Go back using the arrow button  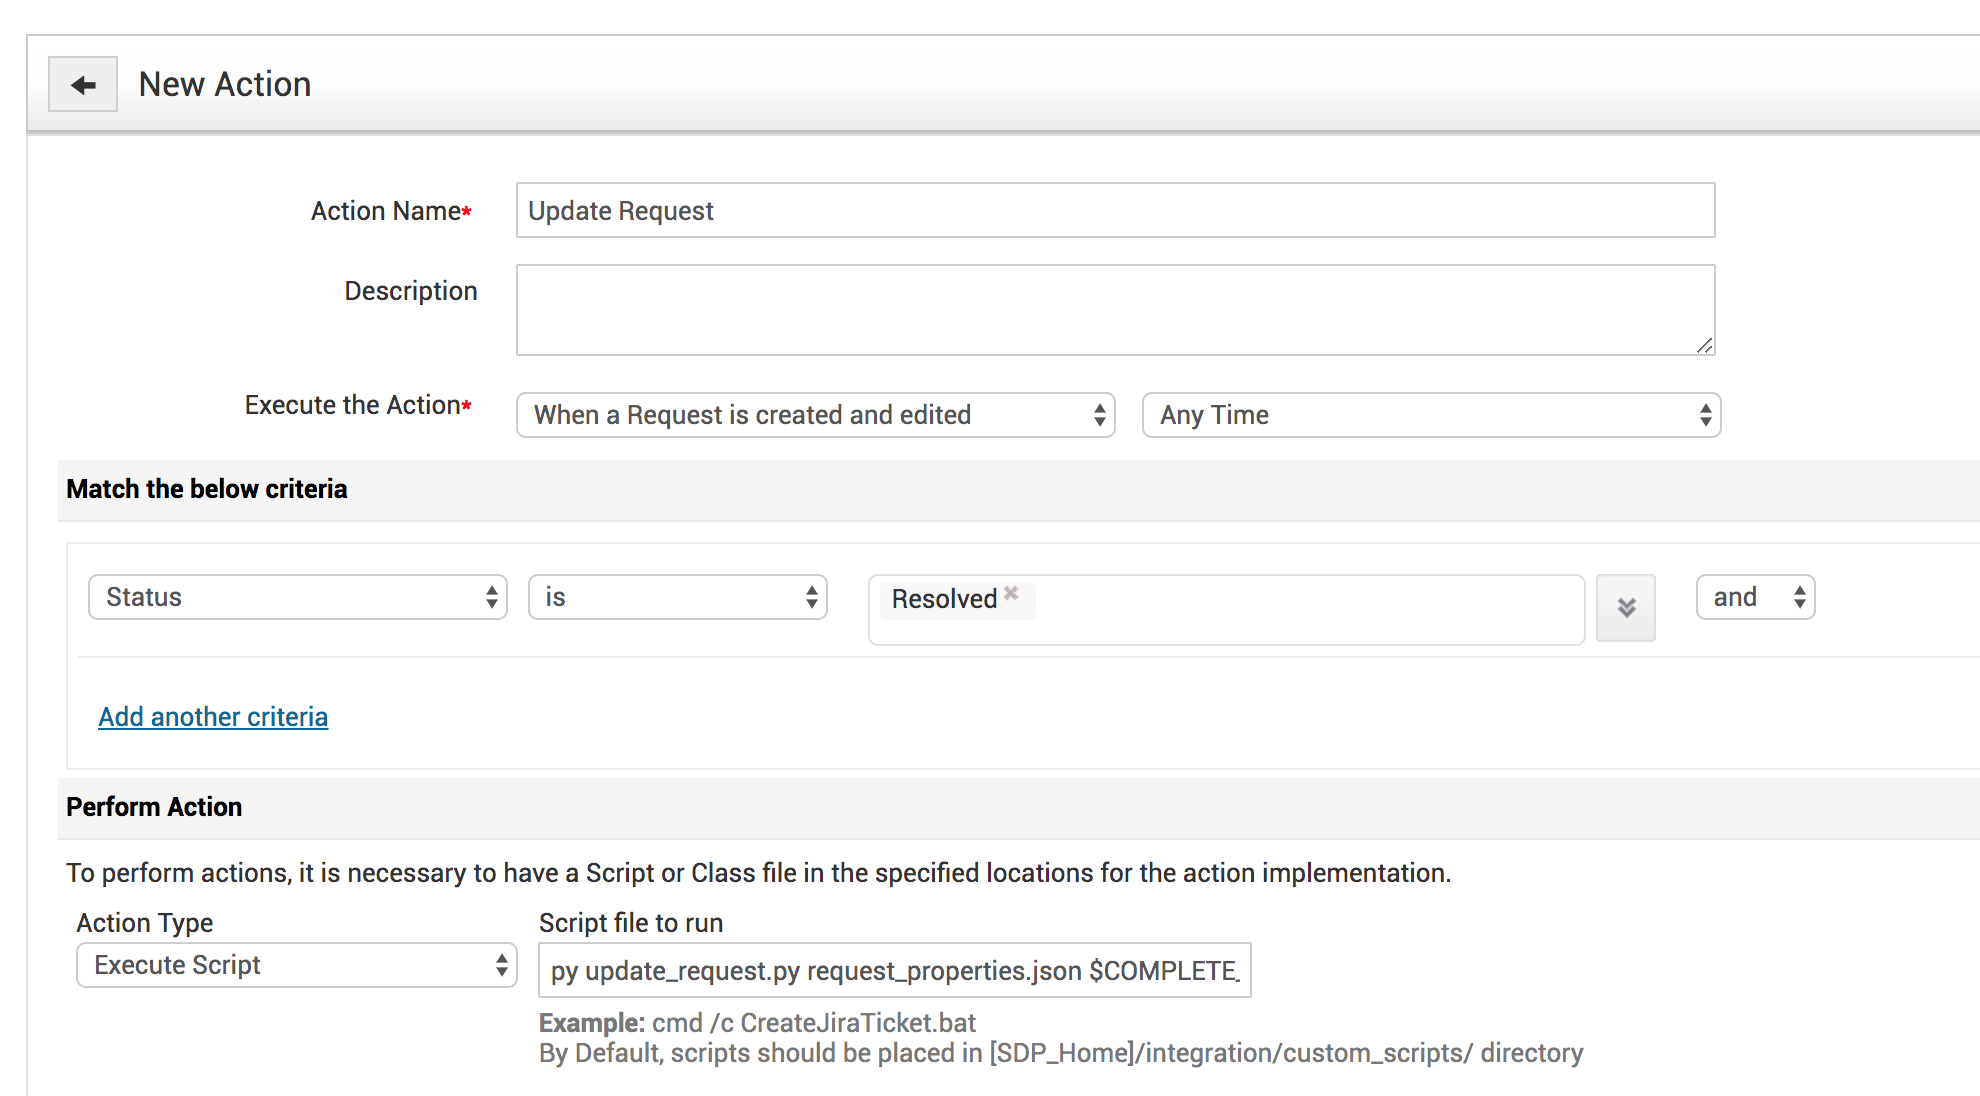(83, 85)
